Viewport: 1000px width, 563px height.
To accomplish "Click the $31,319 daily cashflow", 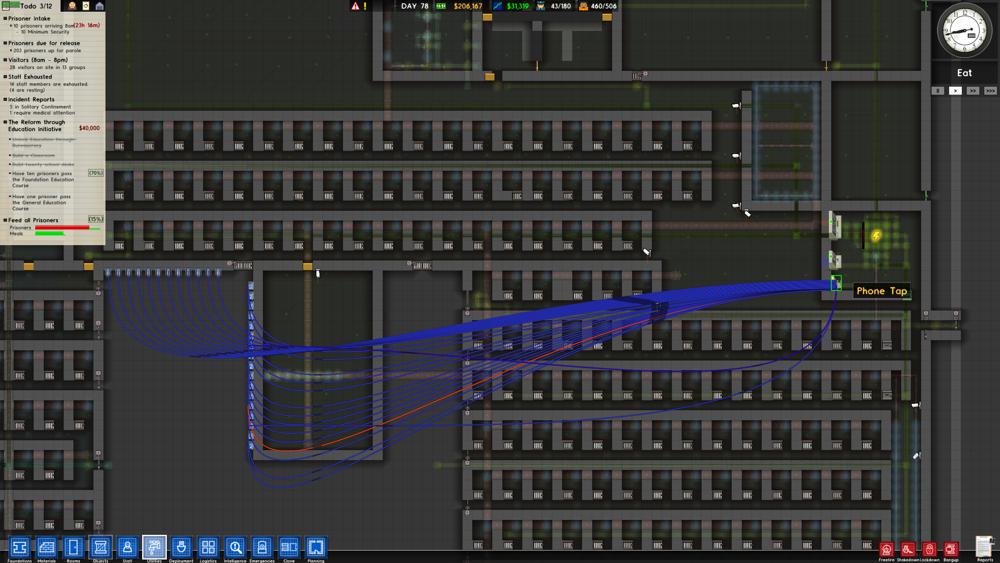I will 517,6.
